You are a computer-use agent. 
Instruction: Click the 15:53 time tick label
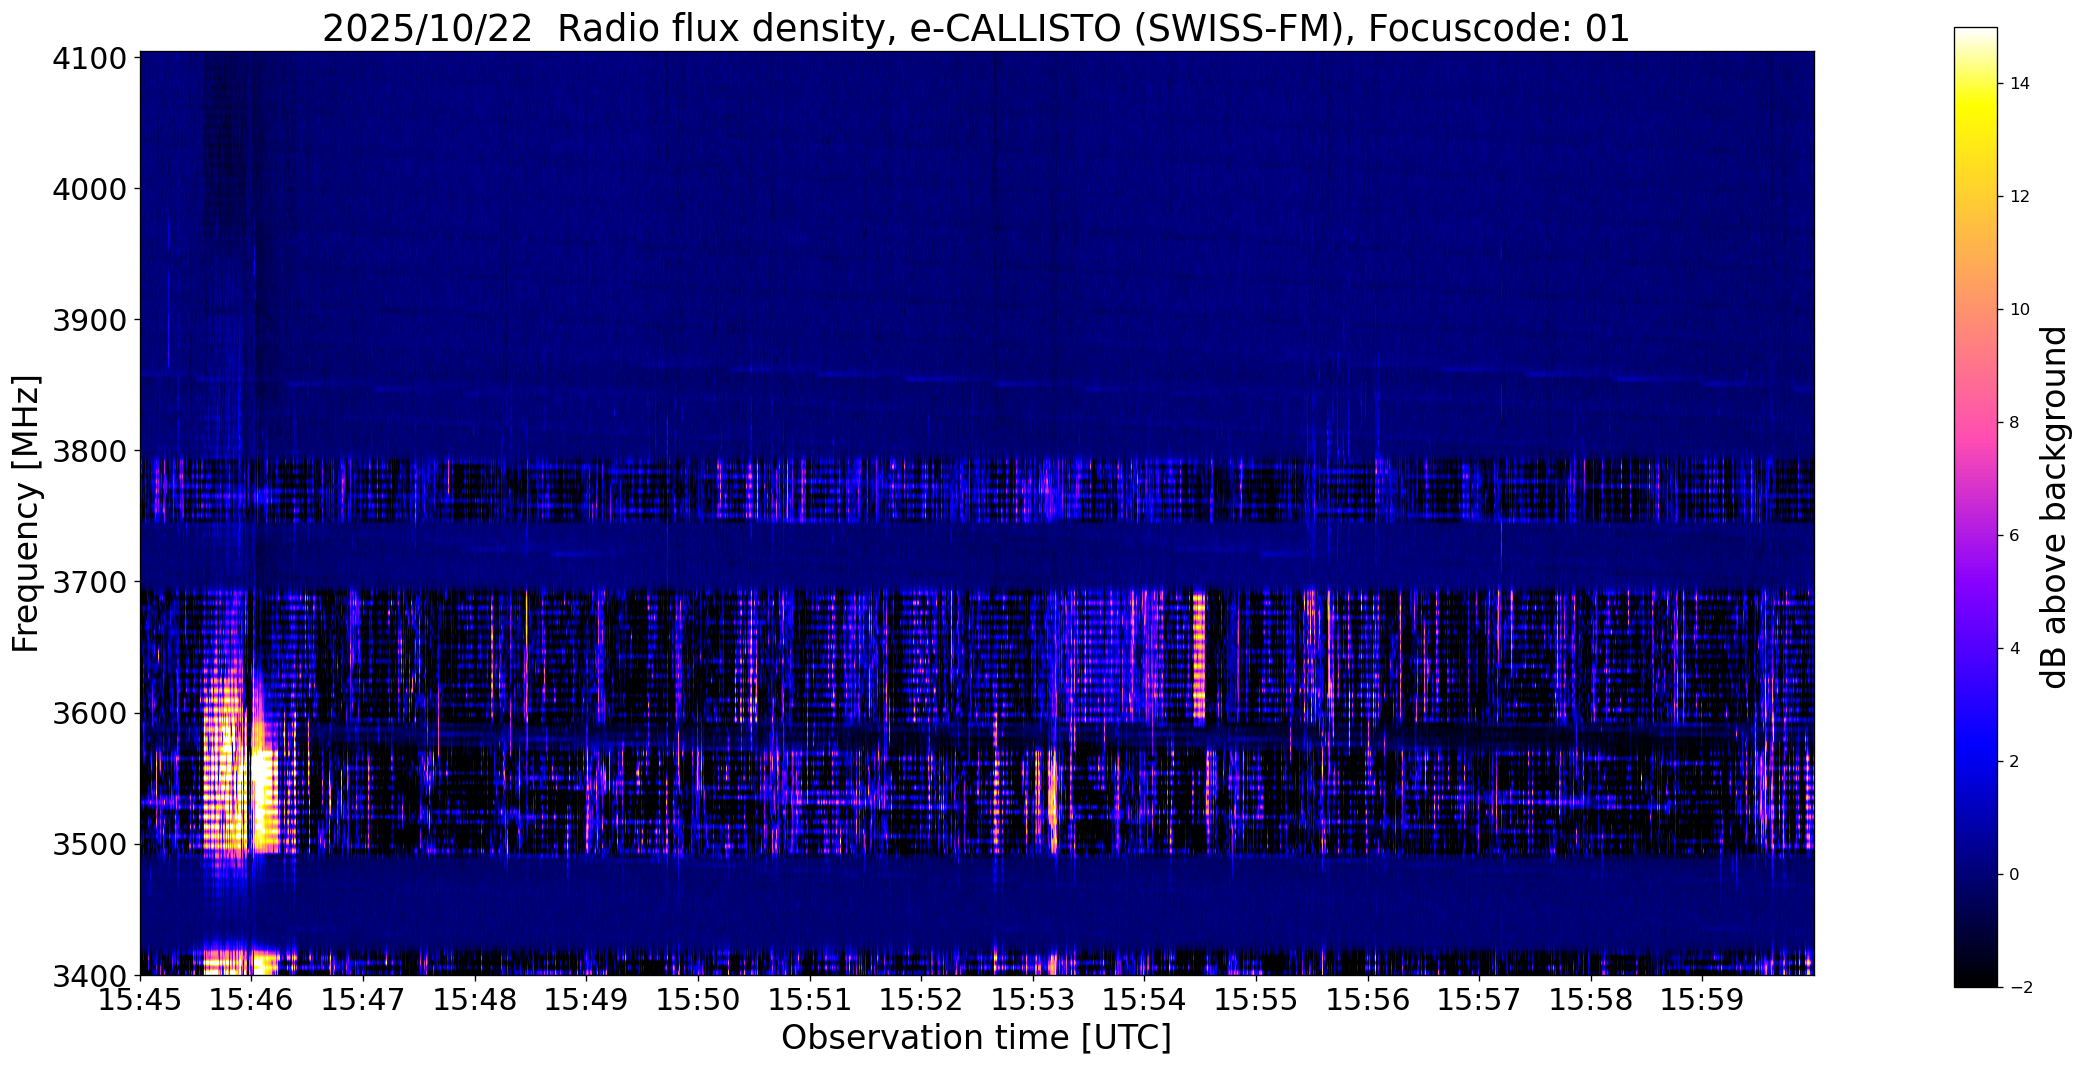1033,1000
